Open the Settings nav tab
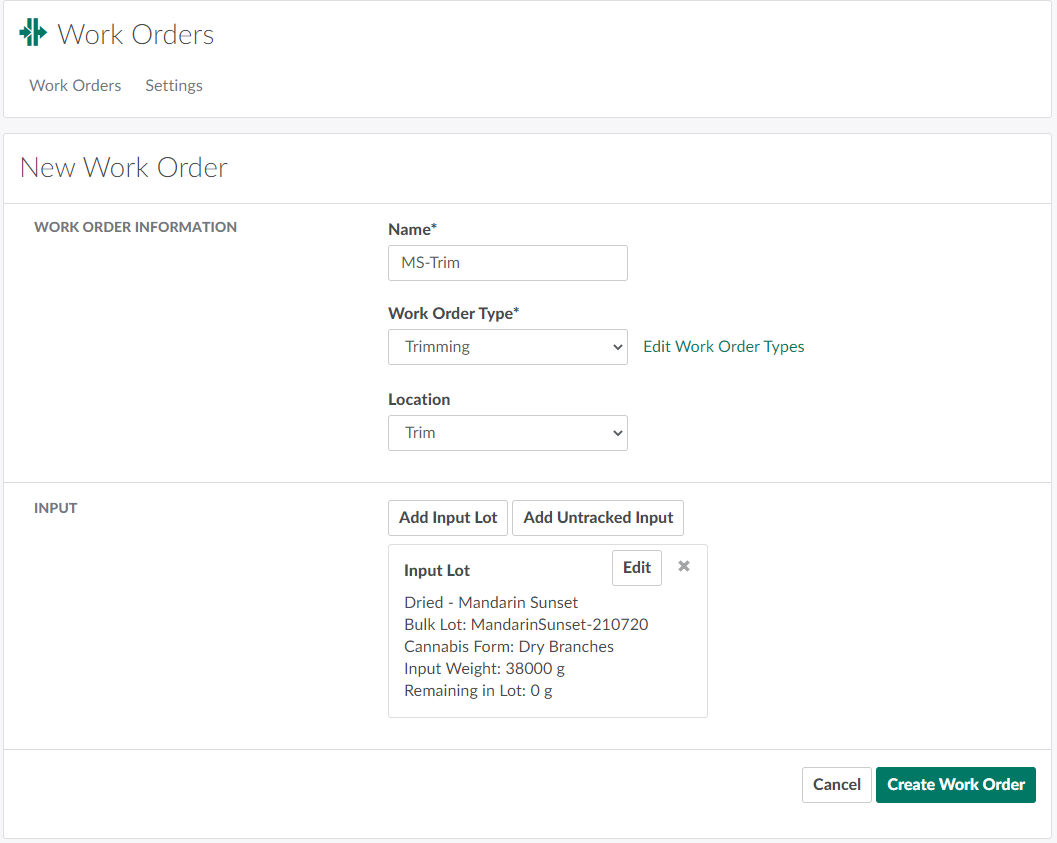This screenshot has height=843, width=1057. tap(174, 86)
